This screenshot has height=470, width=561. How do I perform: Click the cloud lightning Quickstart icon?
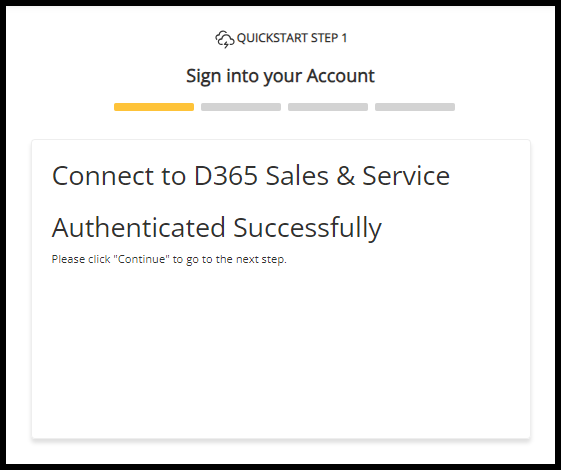point(224,39)
